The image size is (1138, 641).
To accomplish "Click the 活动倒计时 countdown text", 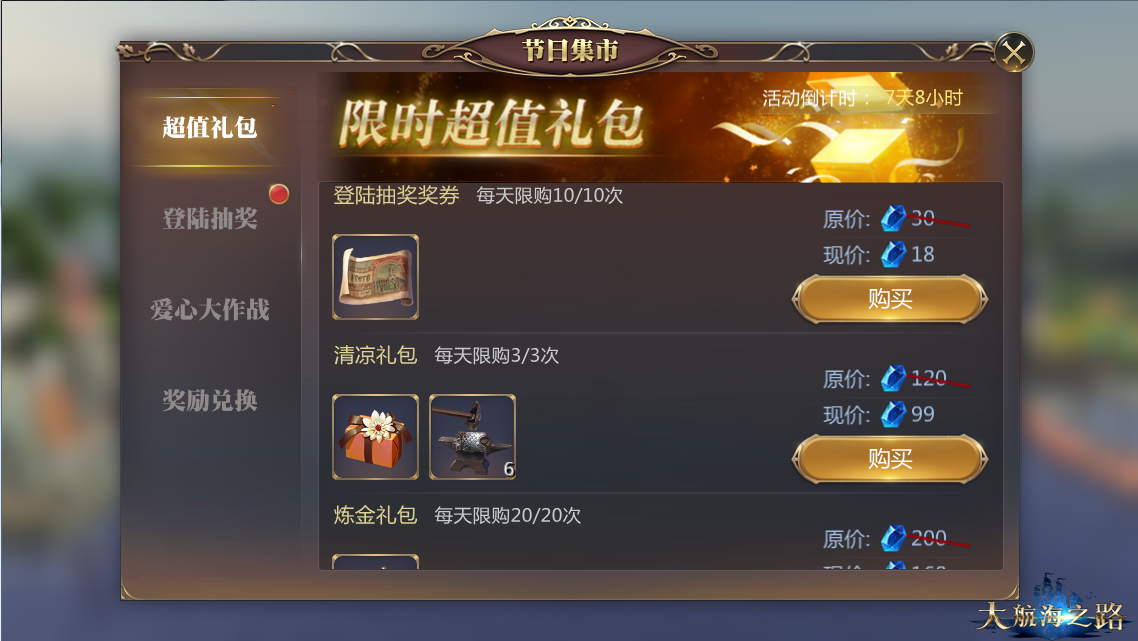I will click(862, 98).
